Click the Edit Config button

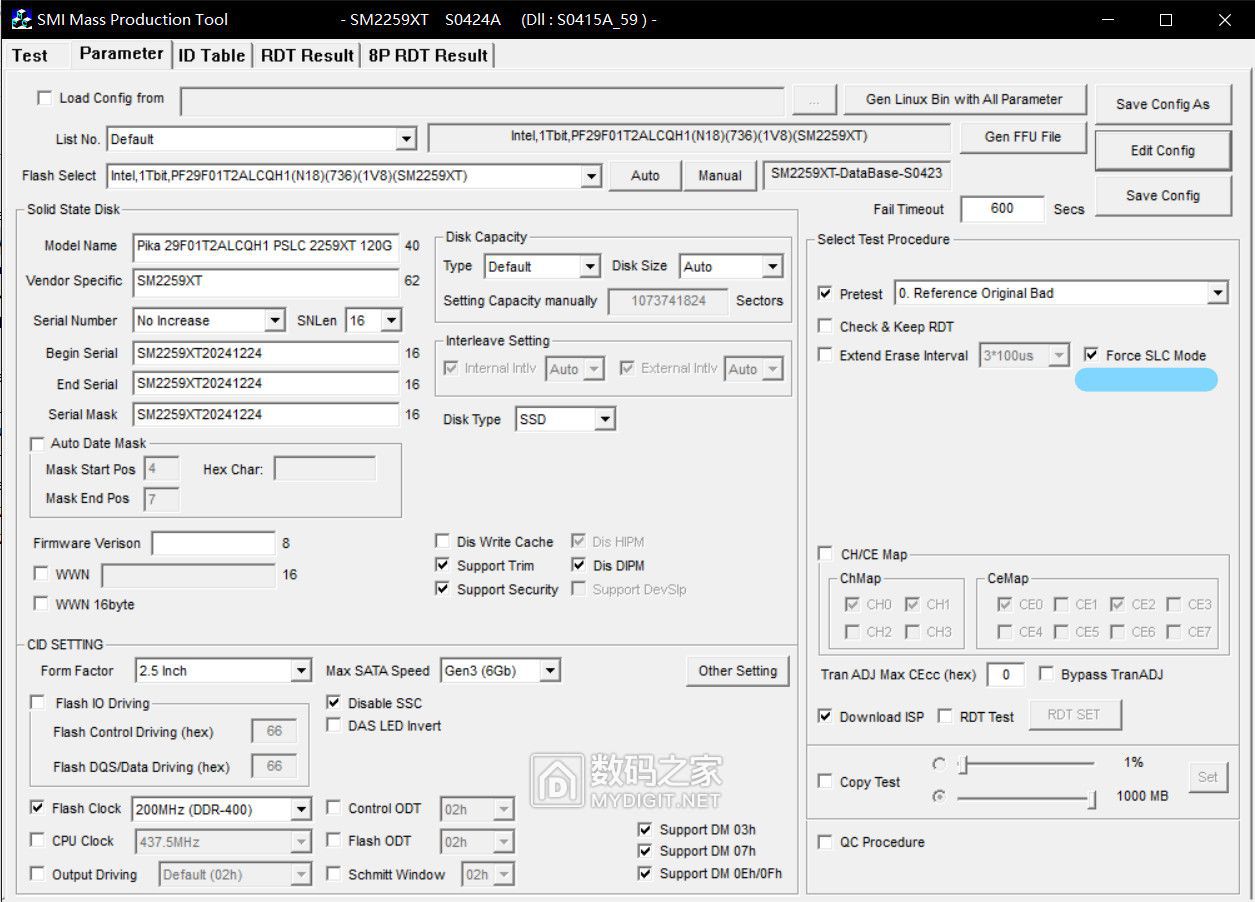1162,151
